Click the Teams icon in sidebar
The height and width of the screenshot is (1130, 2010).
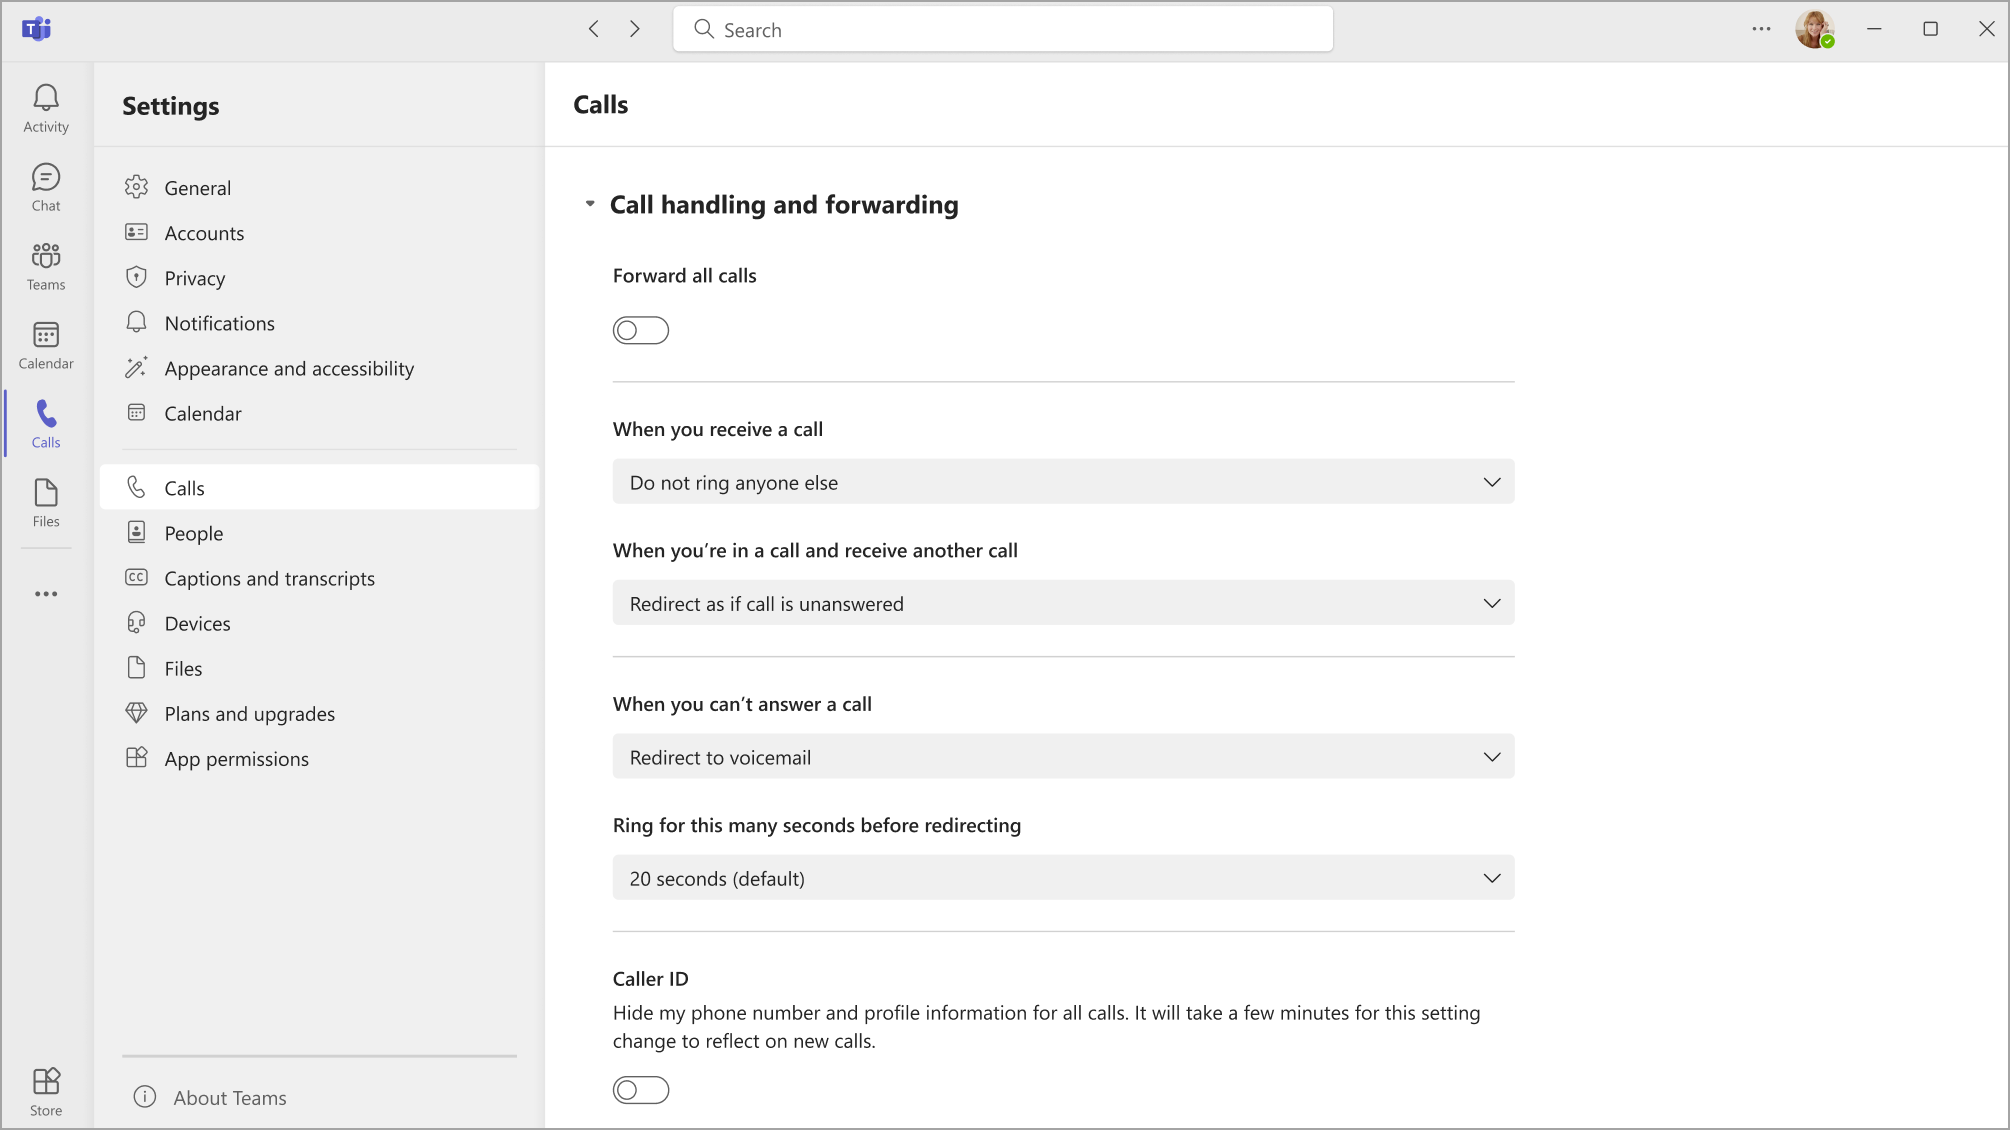(x=46, y=265)
